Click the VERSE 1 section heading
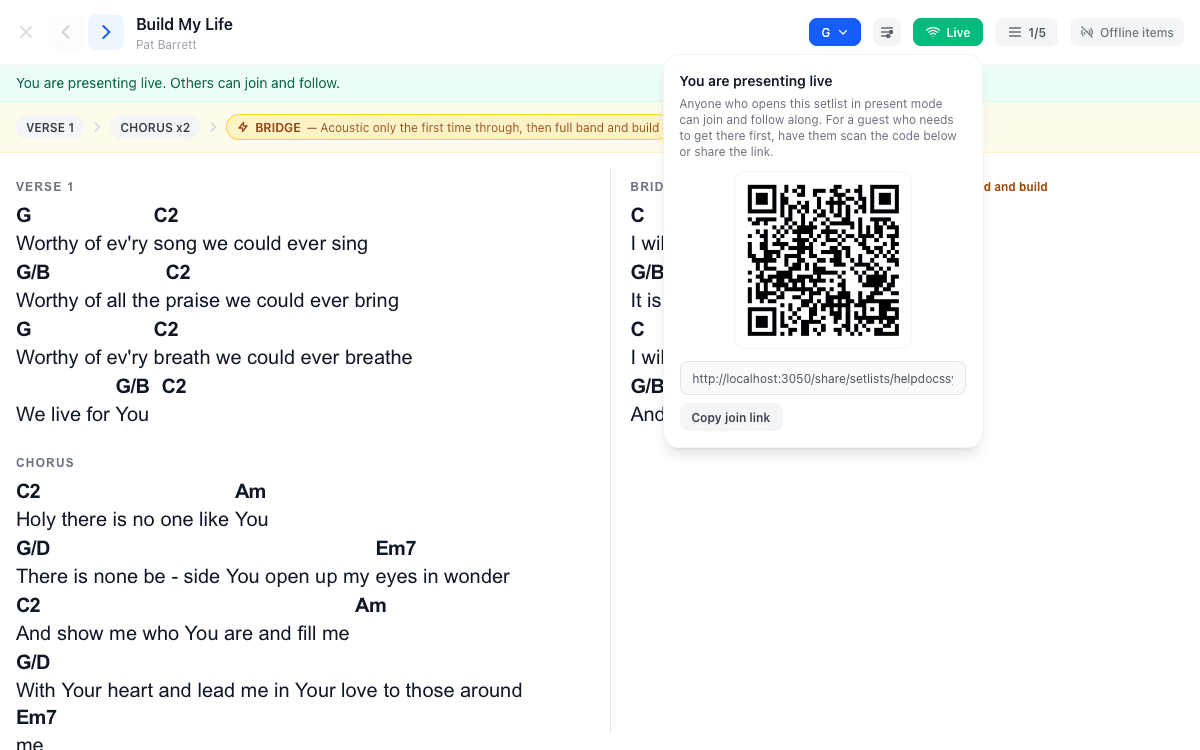 coord(45,187)
